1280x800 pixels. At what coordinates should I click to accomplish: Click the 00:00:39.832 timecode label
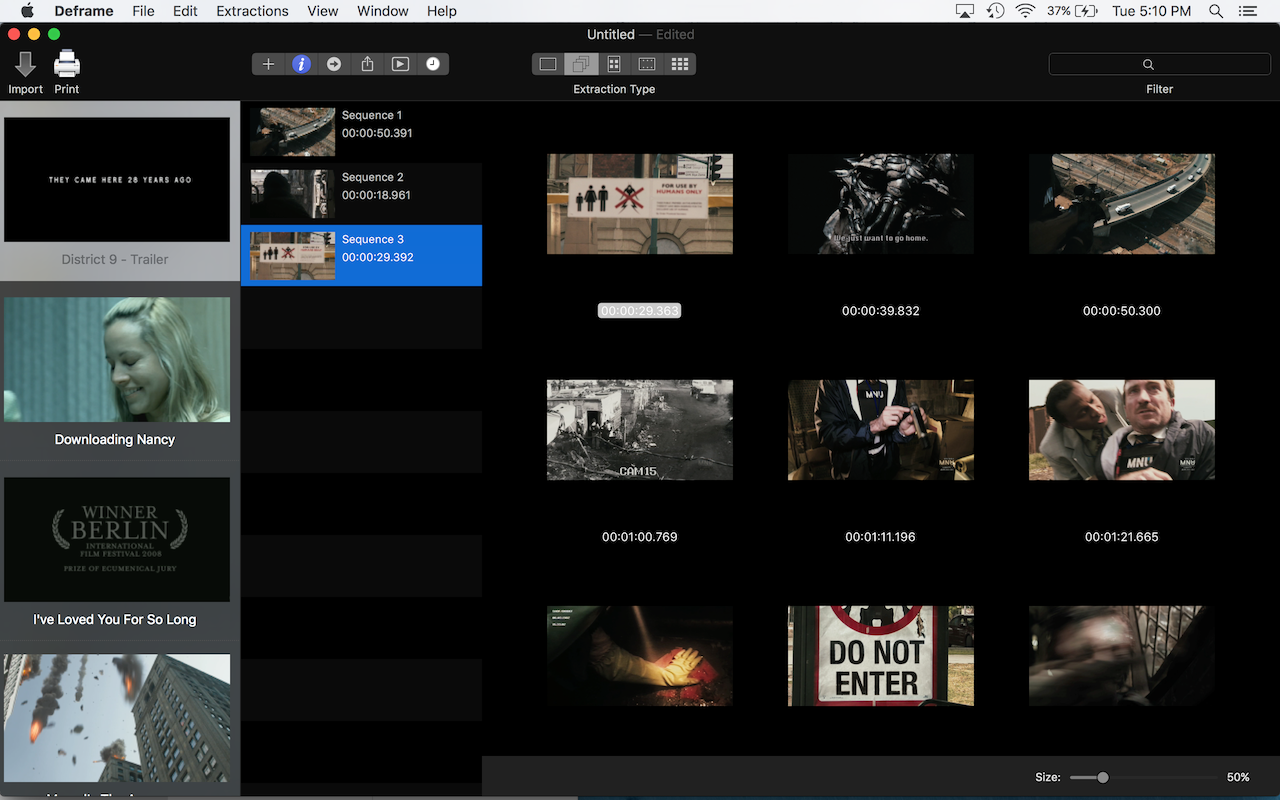(881, 311)
